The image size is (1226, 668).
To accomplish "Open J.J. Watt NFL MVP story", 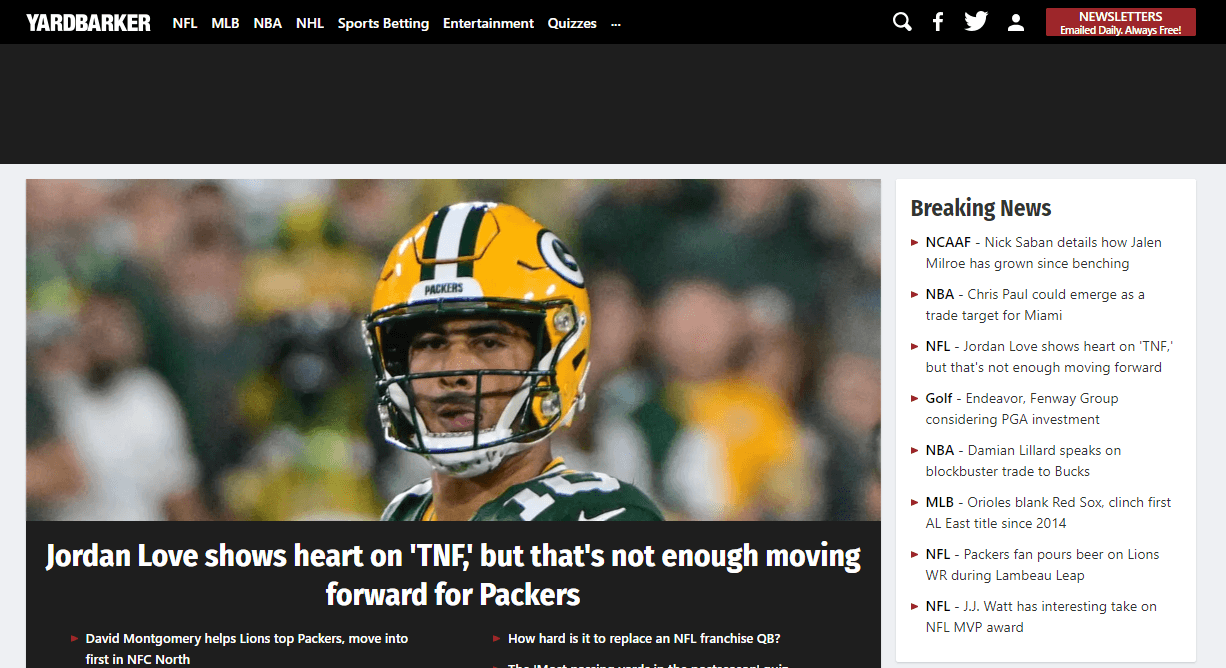I will [x=1041, y=617].
